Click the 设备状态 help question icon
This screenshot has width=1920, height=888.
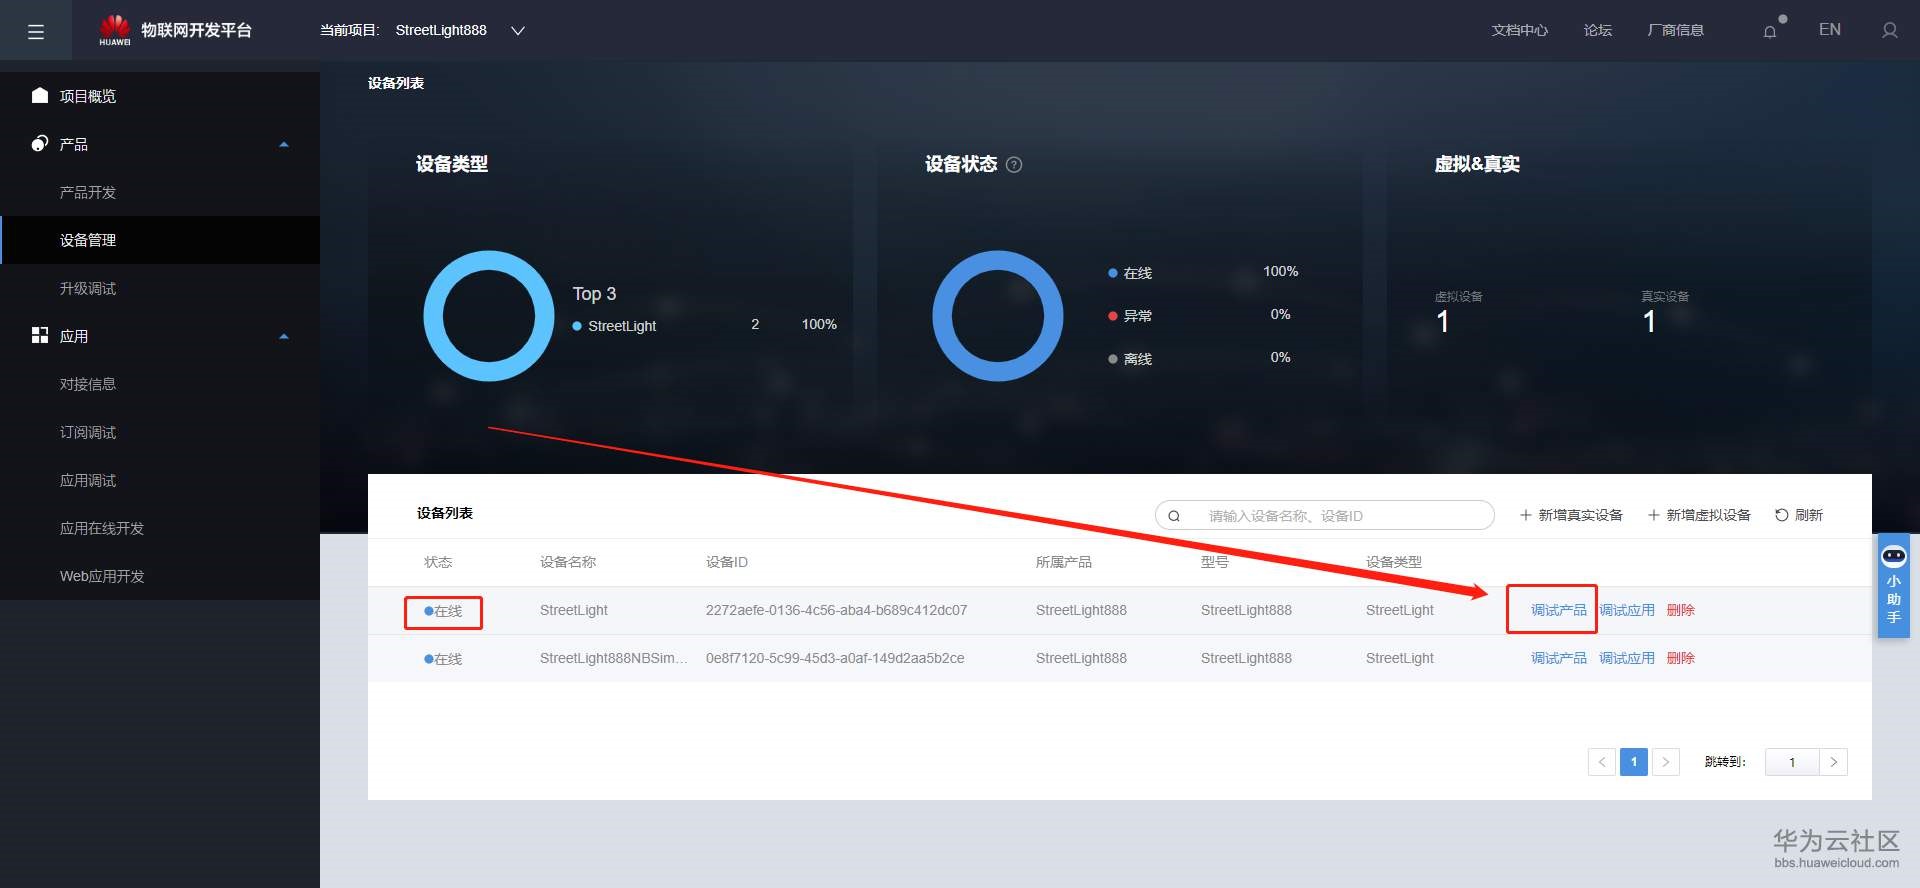coord(1014,165)
